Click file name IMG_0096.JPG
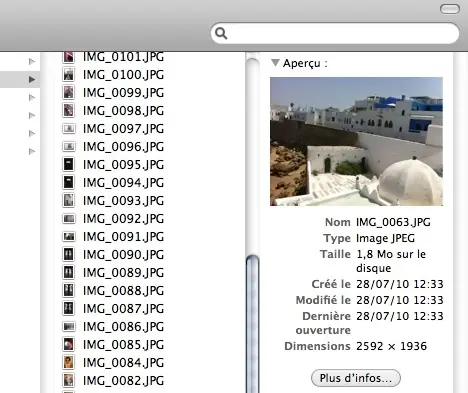Viewport: 468px width, 393px height. point(123,147)
